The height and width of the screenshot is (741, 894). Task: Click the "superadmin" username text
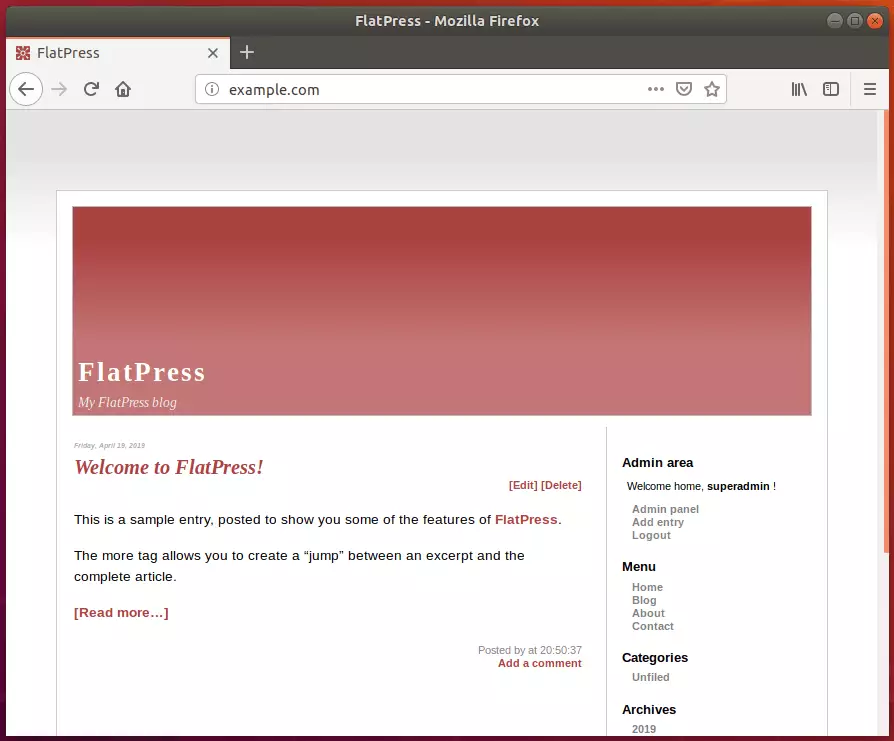coord(738,486)
